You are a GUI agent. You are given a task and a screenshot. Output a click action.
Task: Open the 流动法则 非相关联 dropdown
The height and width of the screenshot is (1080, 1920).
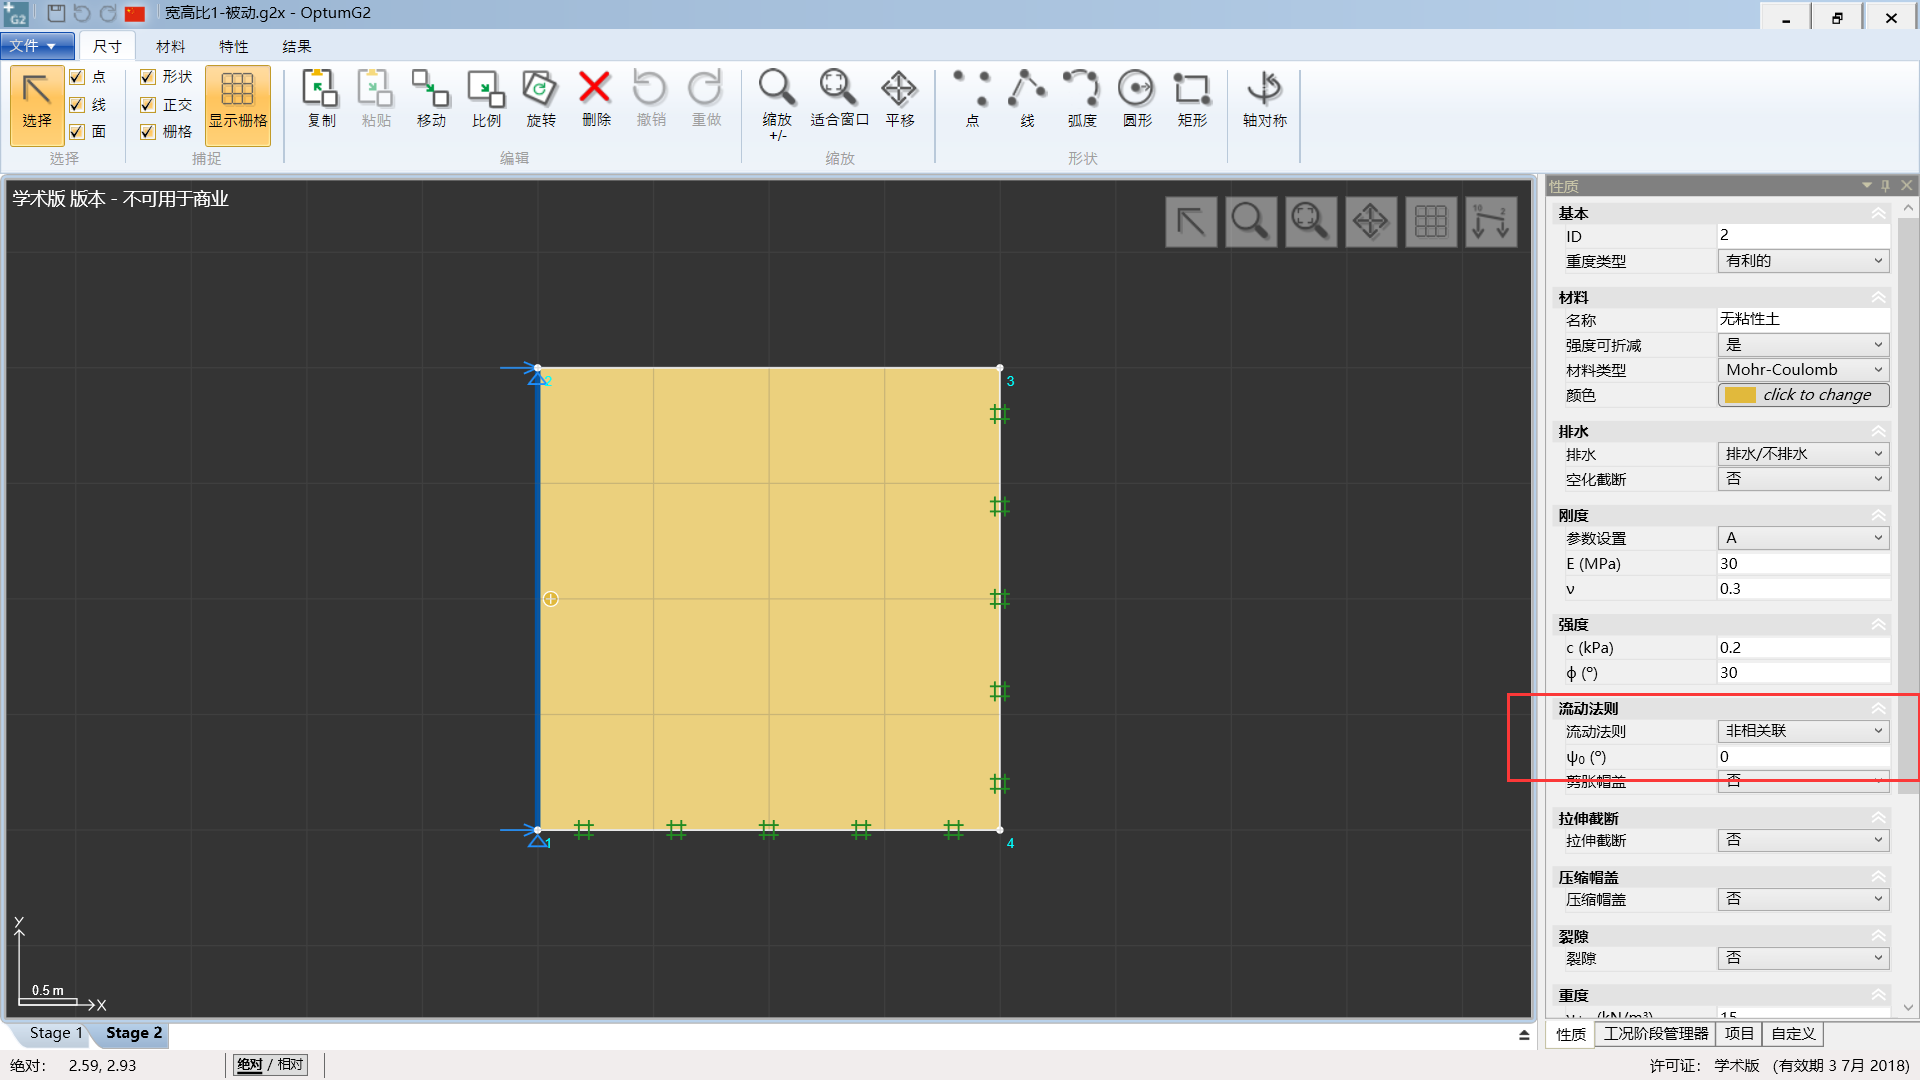1803,731
